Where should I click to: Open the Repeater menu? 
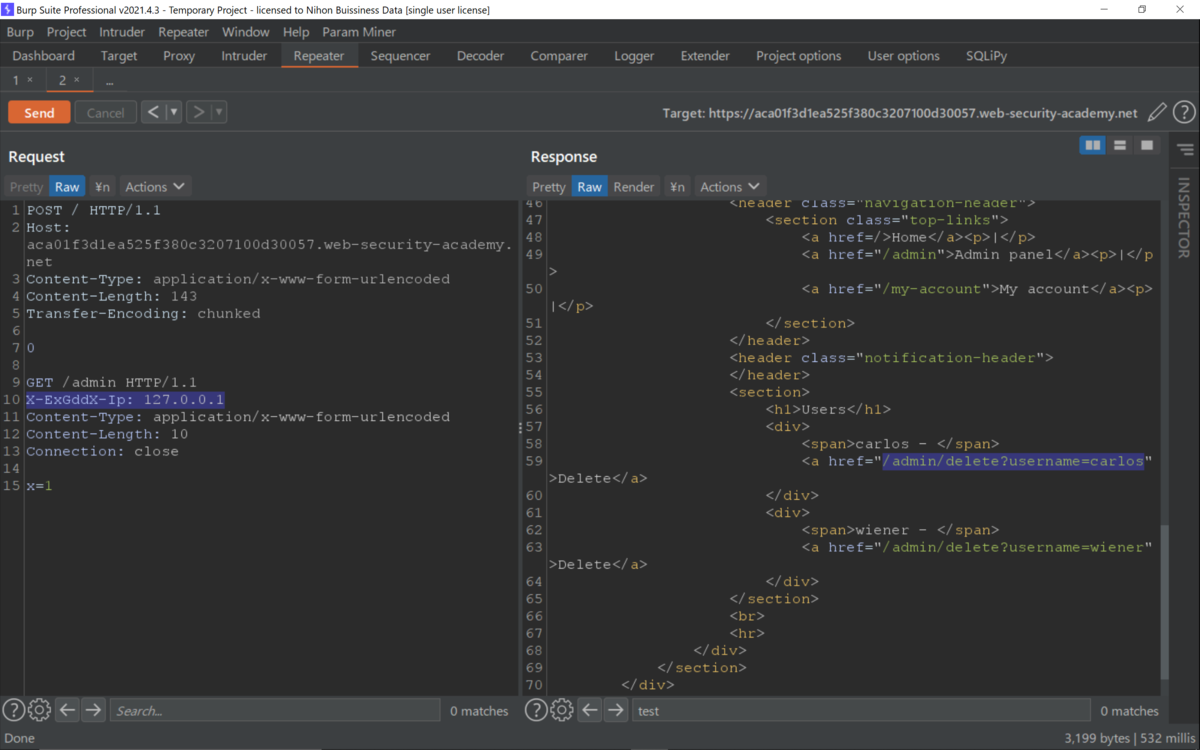pyautogui.click(x=184, y=32)
